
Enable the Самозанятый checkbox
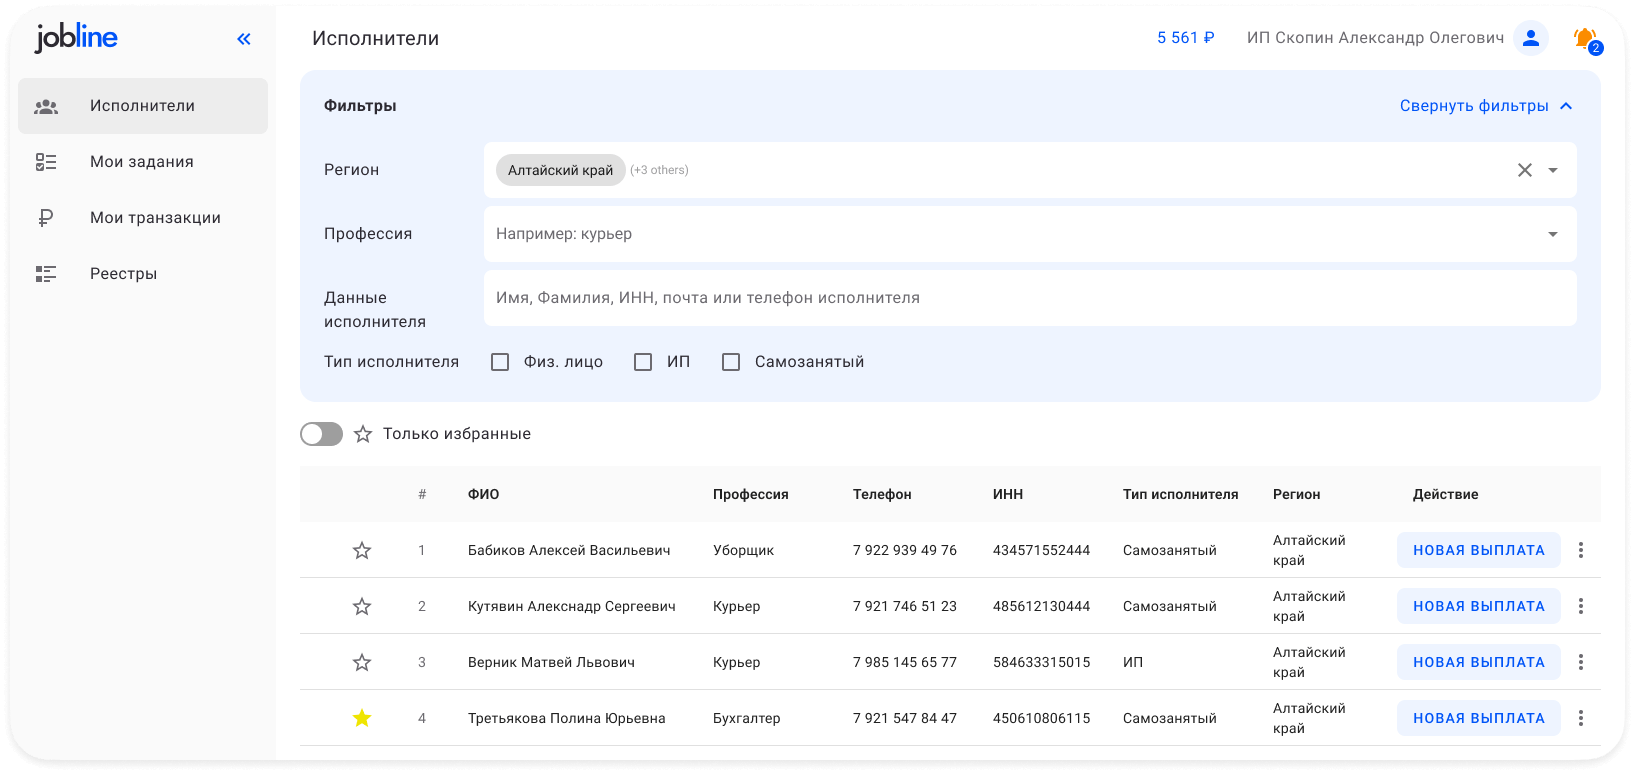731,362
